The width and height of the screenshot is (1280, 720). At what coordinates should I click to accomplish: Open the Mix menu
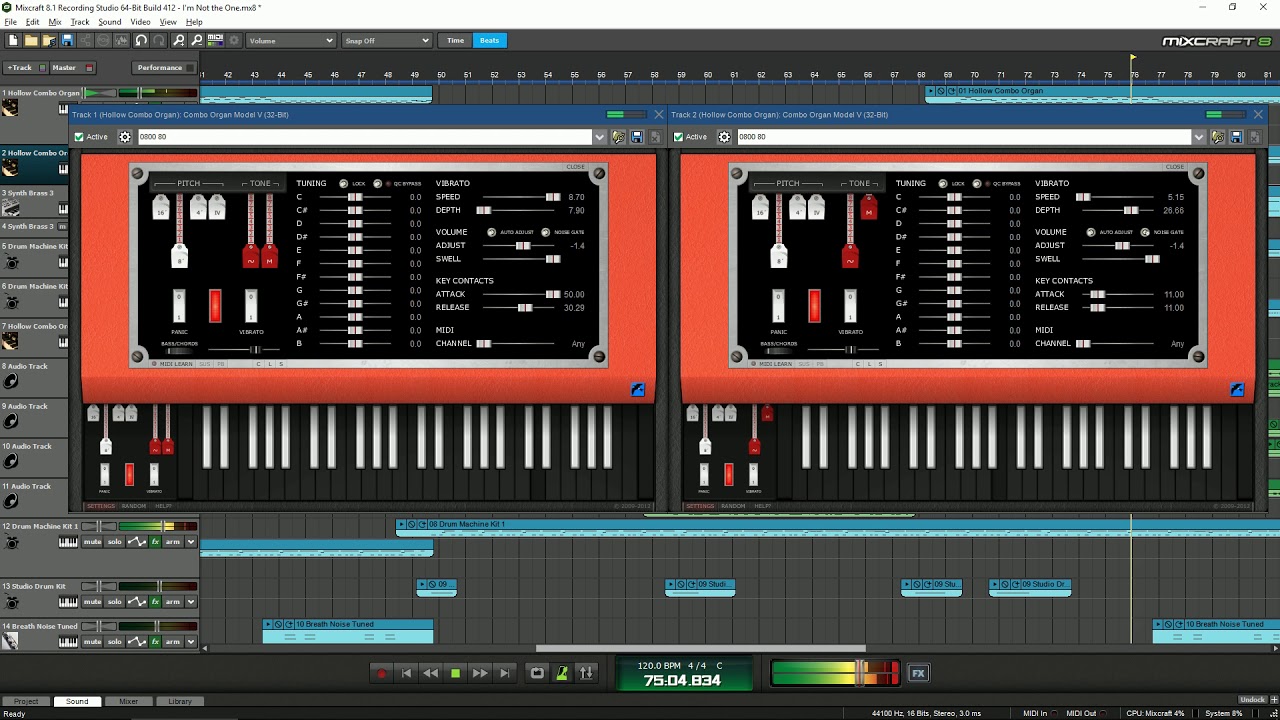coord(55,22)
